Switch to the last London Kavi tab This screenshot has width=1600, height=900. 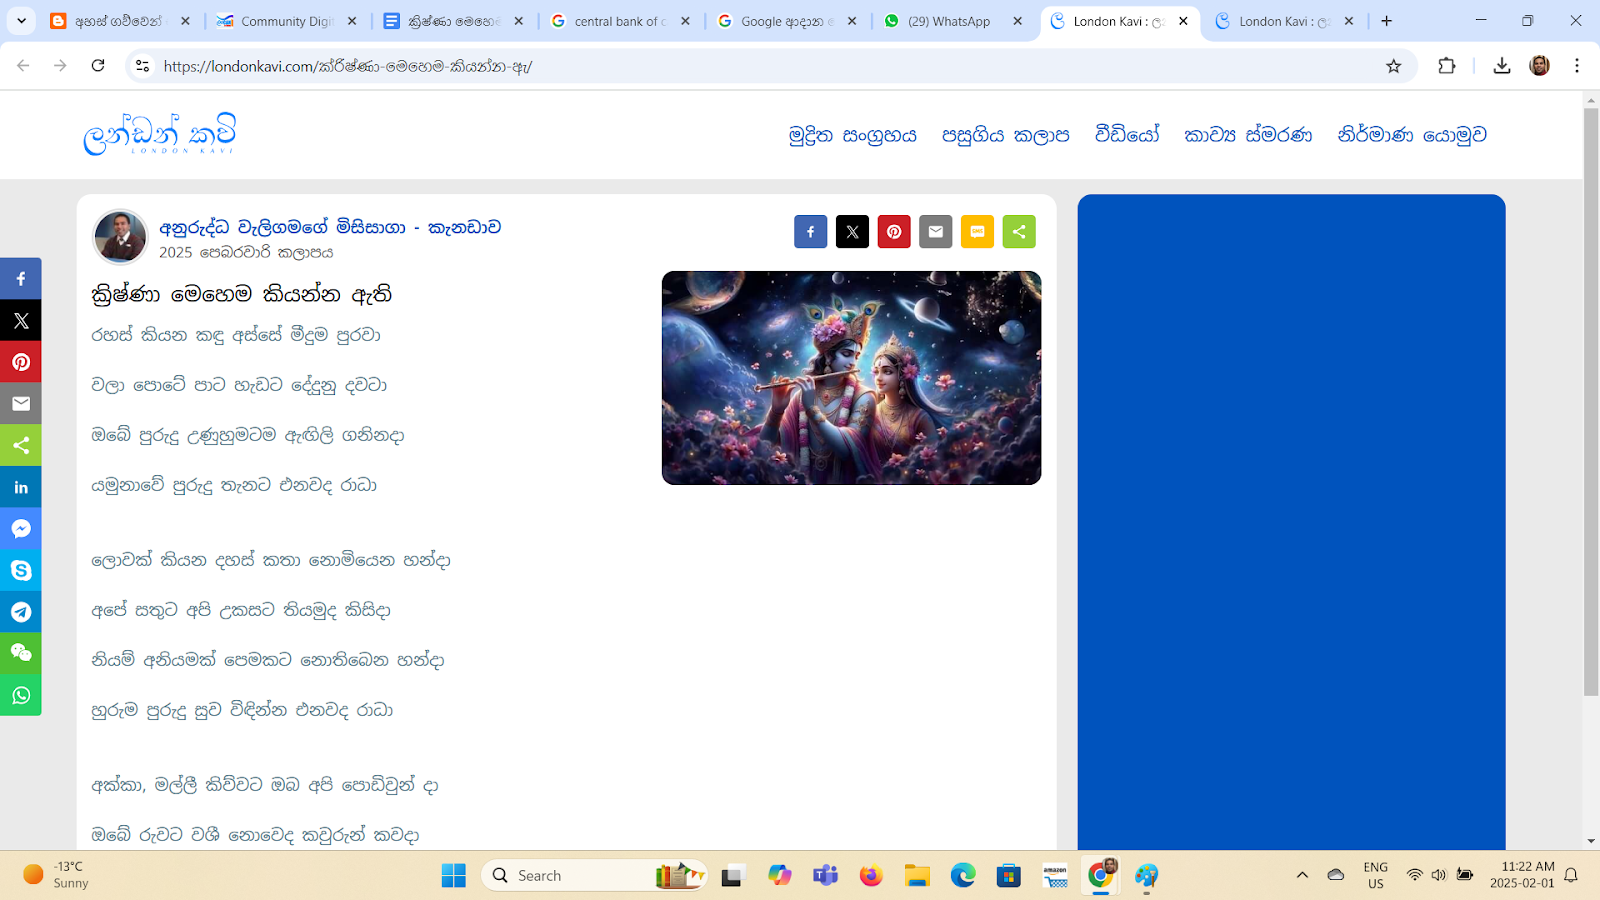pos(1285,21)
